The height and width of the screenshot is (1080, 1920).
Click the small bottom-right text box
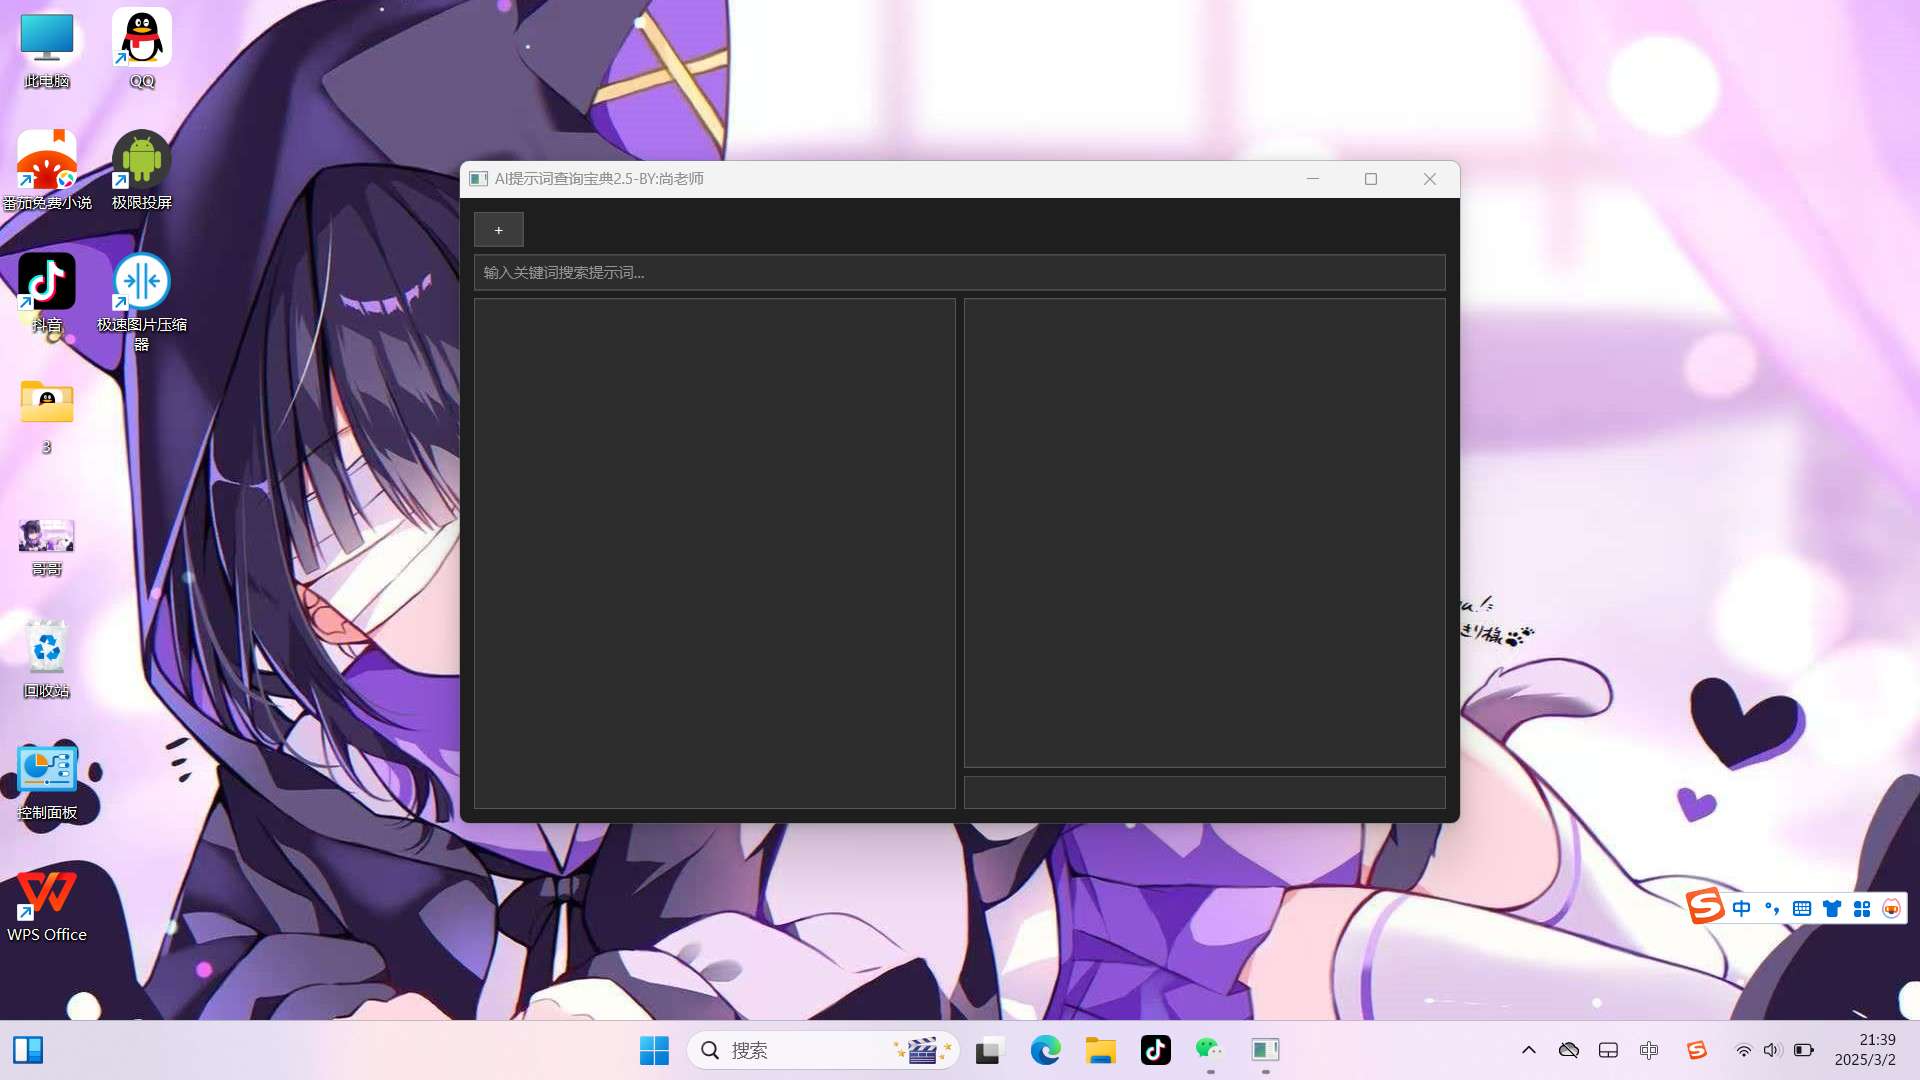click(1204, 792)
